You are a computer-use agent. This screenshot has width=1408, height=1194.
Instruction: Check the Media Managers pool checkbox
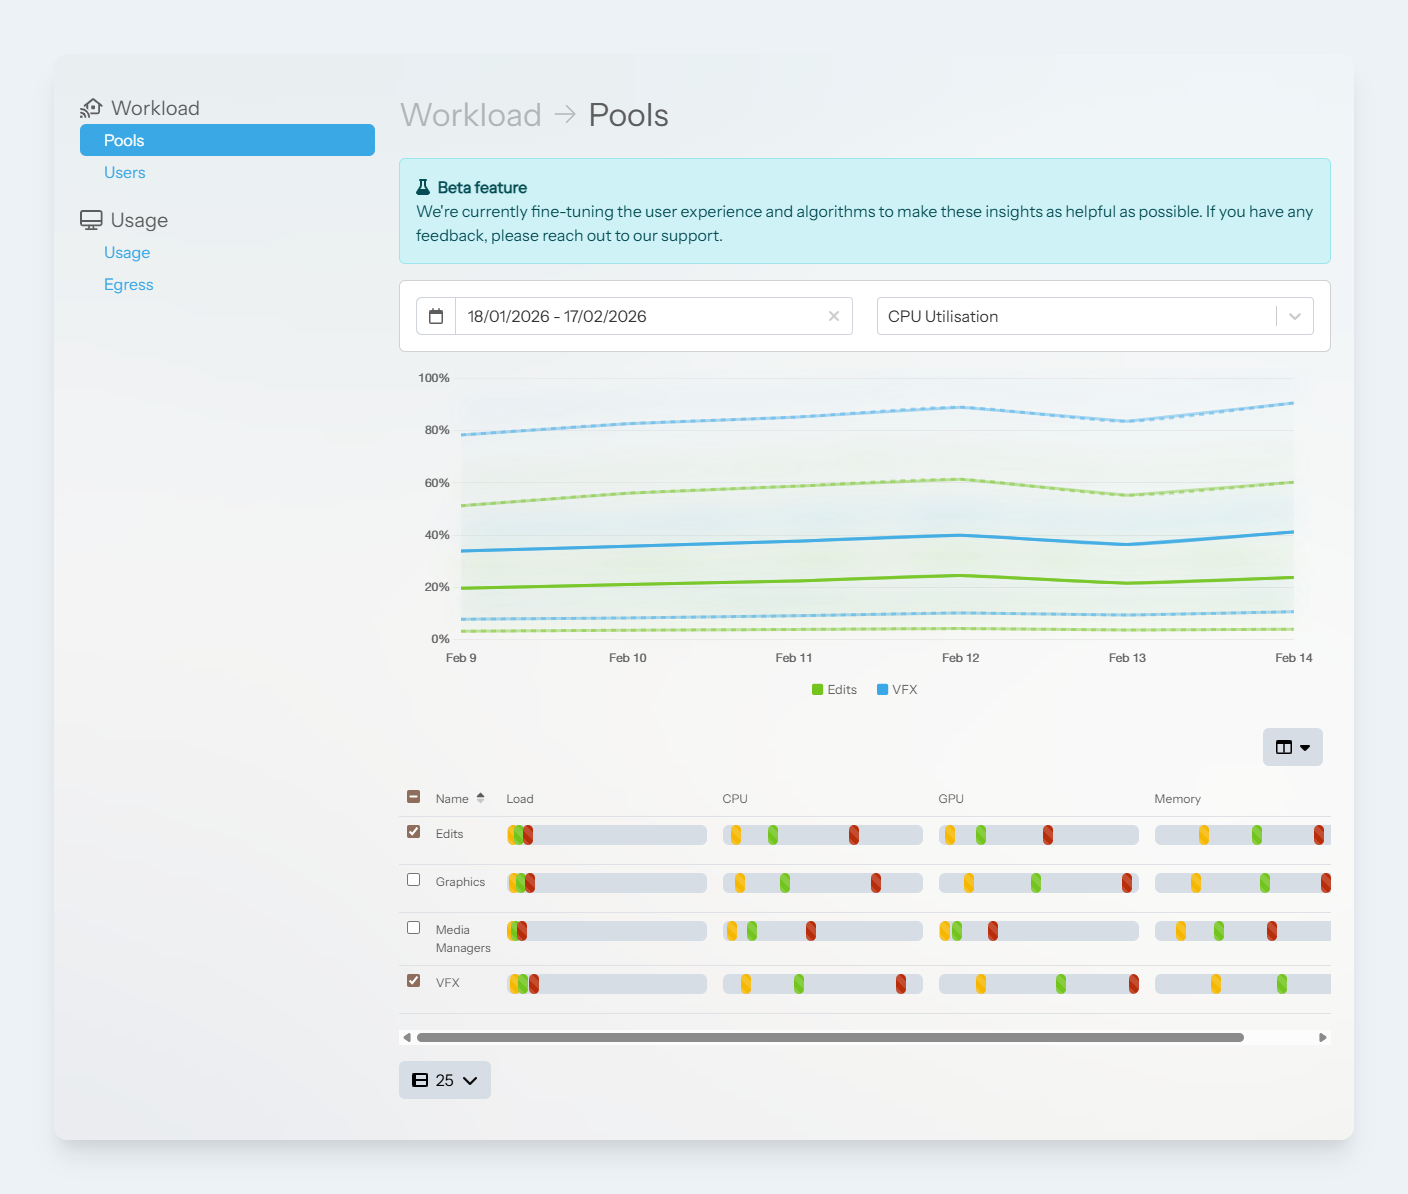[x=413, y=928]
